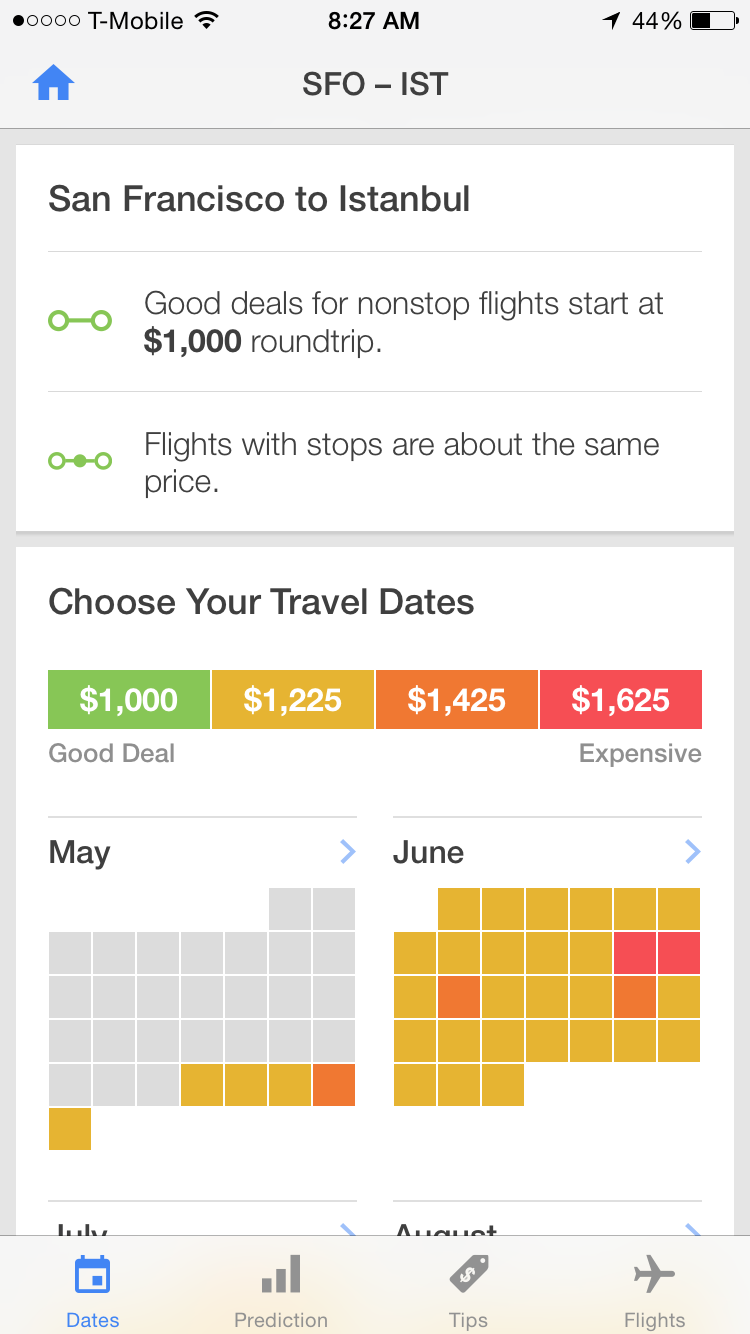750x1334 pixels.
Task: Open the Dates tab calendar icon
Action: pos(92,1276)
